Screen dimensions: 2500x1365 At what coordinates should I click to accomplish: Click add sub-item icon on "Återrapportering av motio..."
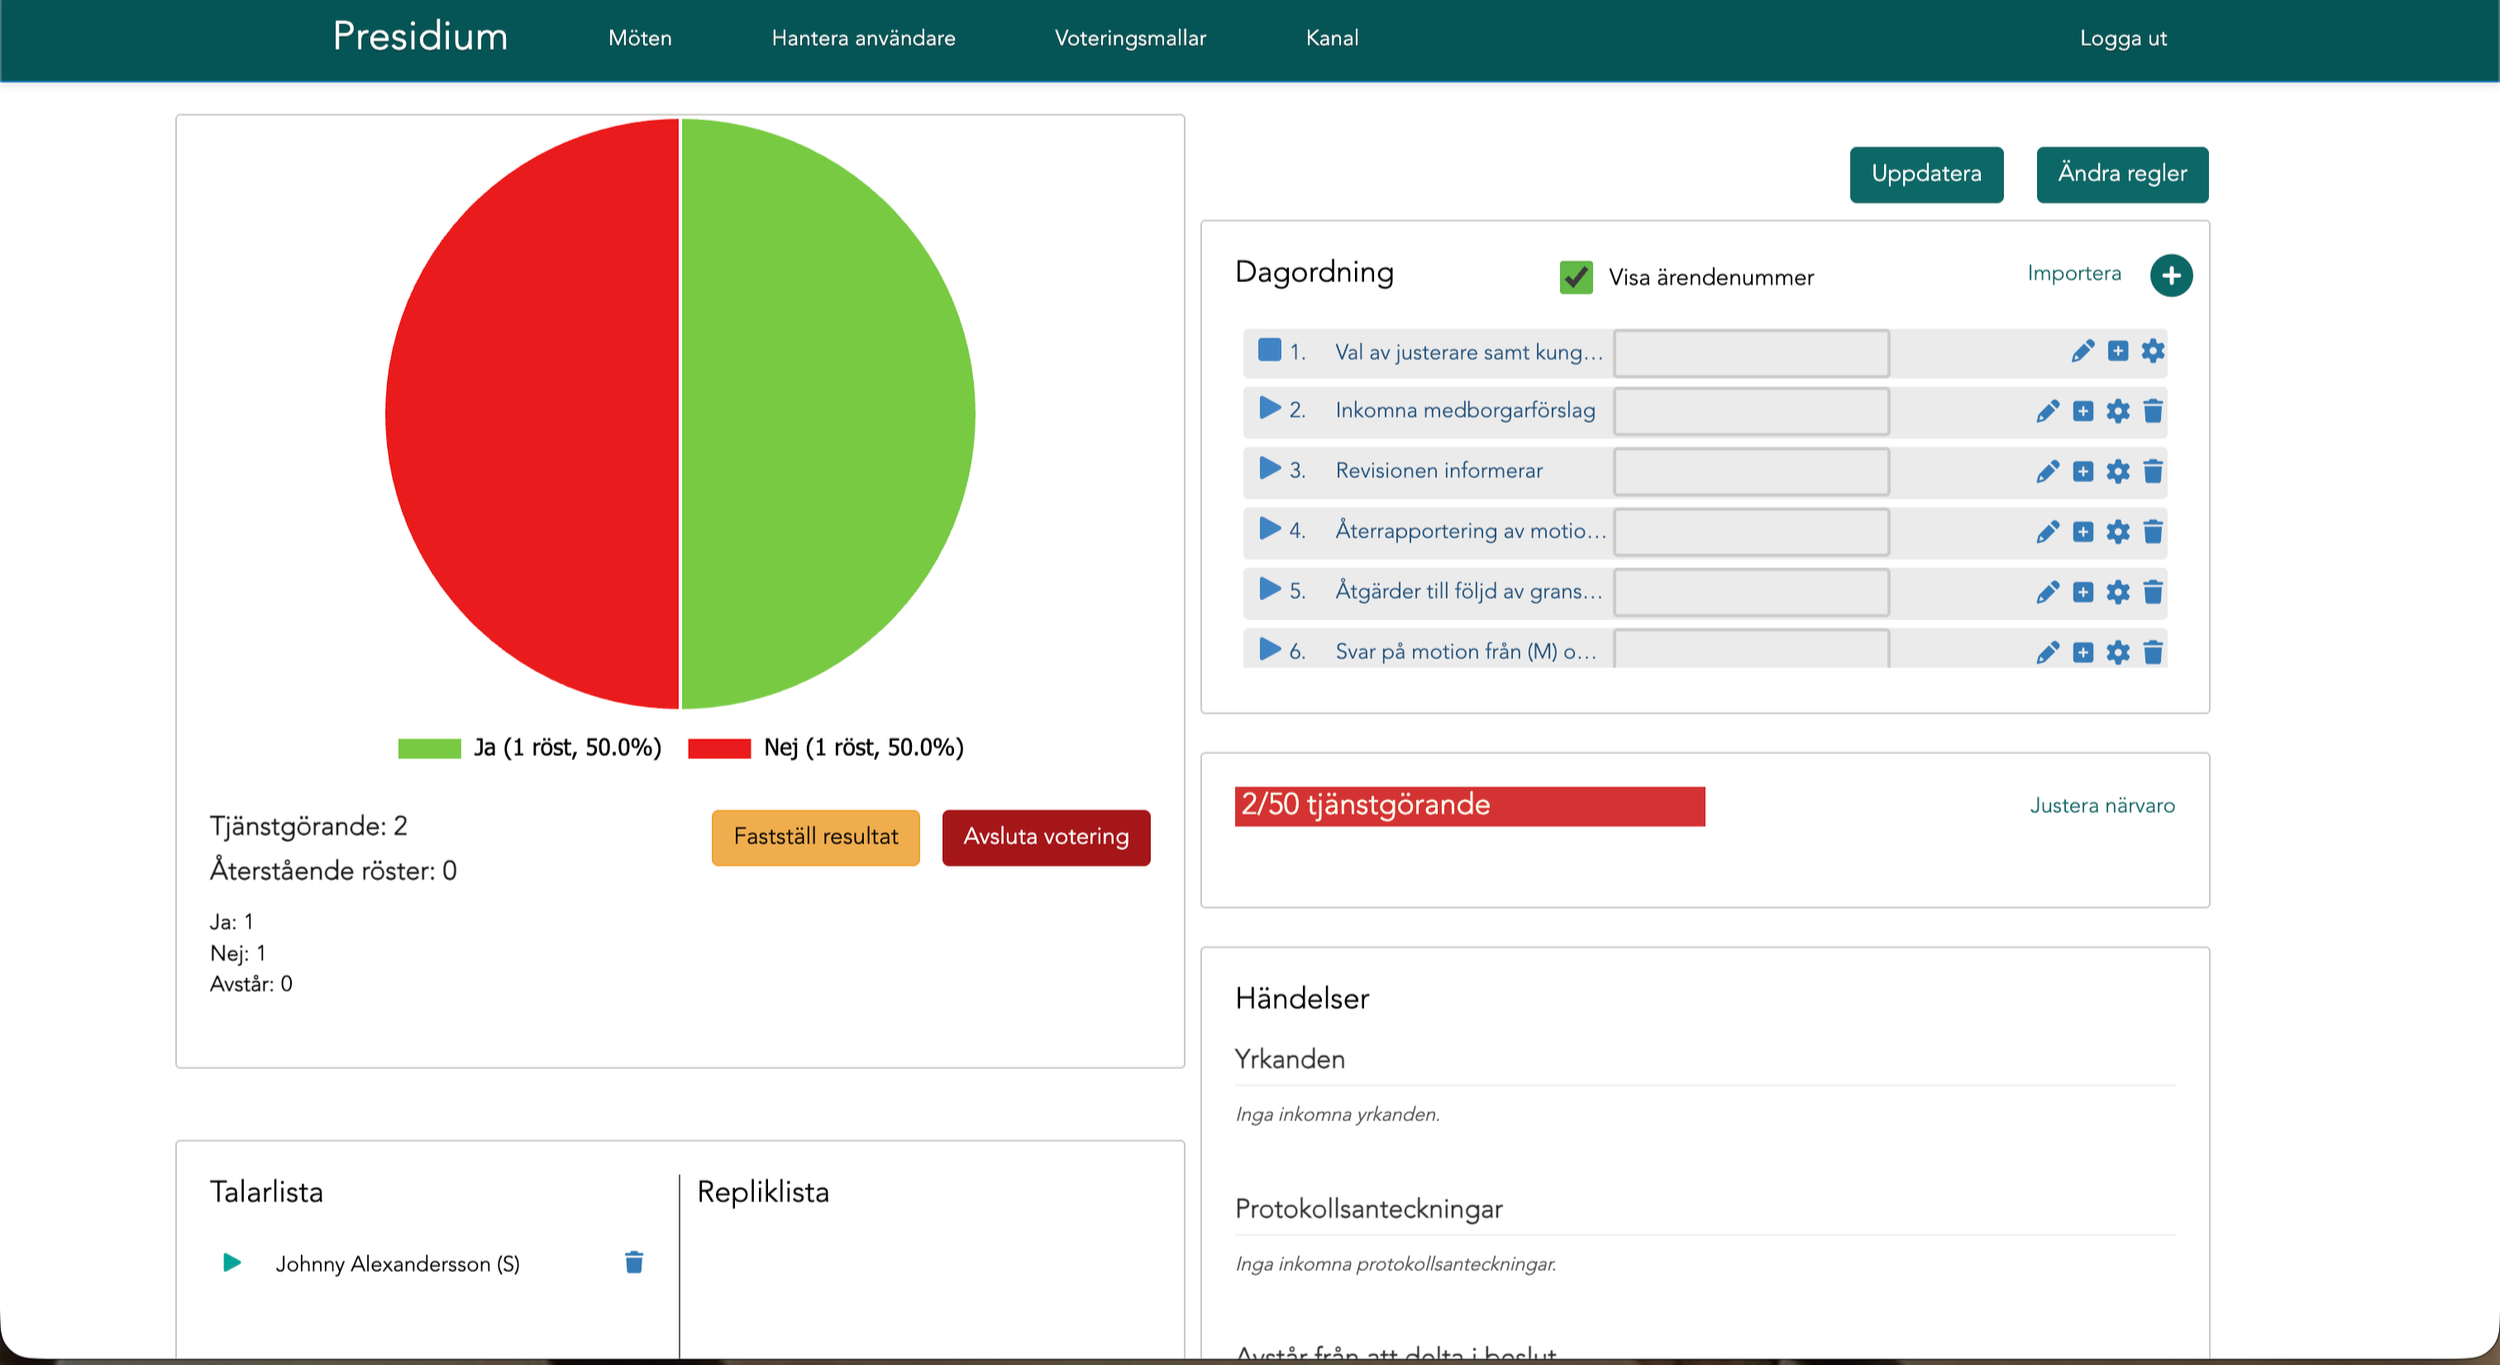(2083, 532)
